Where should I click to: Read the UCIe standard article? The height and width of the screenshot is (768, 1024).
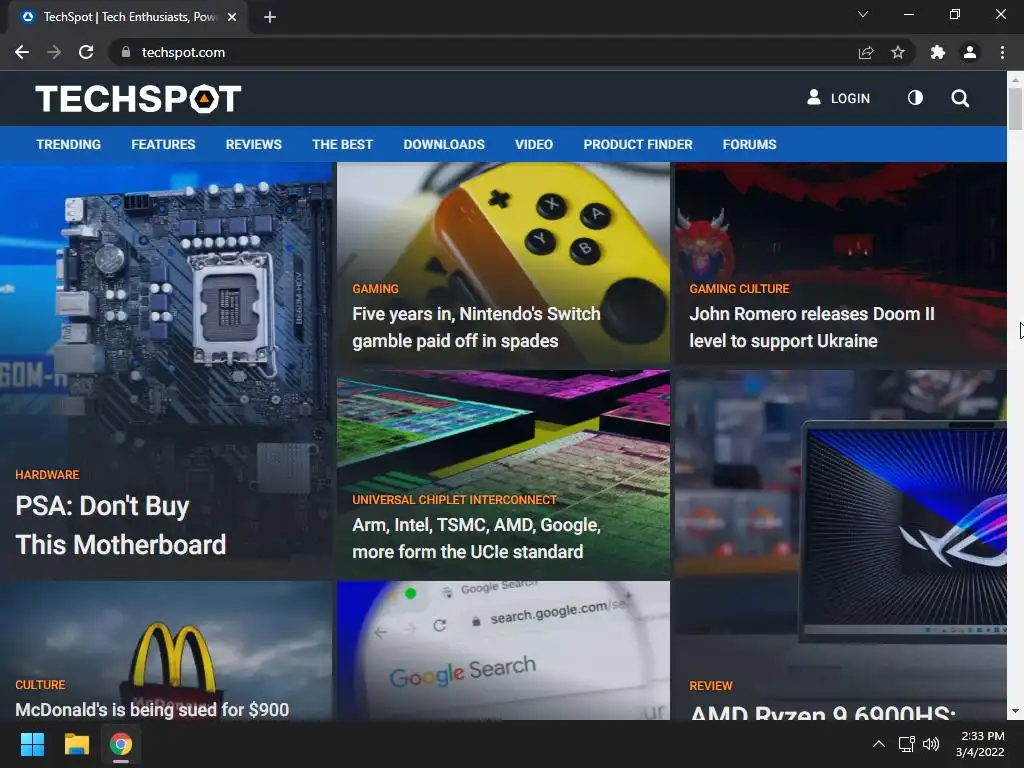tap(476, 538)
